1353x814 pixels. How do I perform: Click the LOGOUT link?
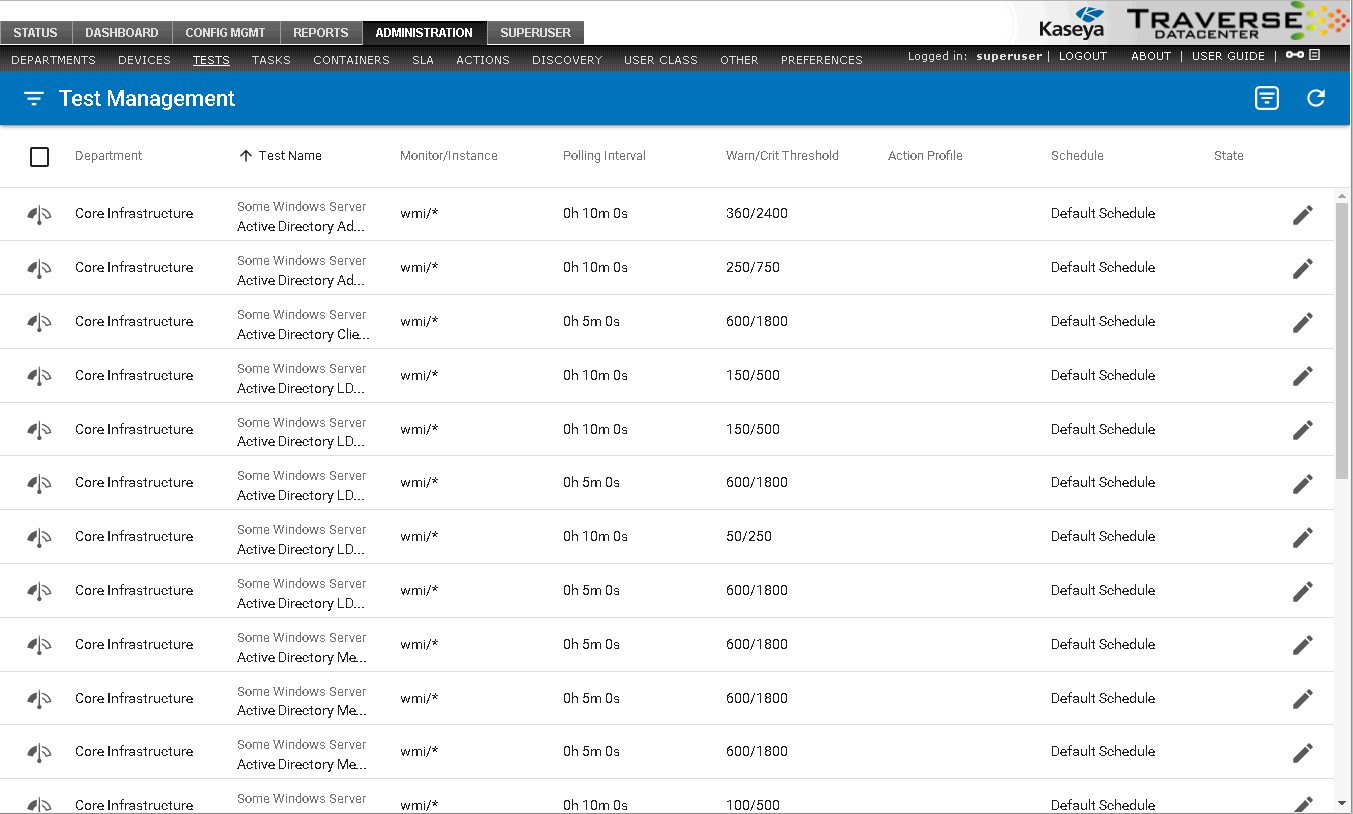point(1083,57)
